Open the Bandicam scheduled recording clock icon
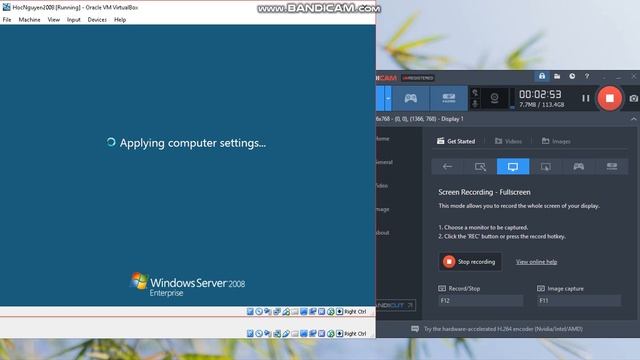 tap(572, 76)
